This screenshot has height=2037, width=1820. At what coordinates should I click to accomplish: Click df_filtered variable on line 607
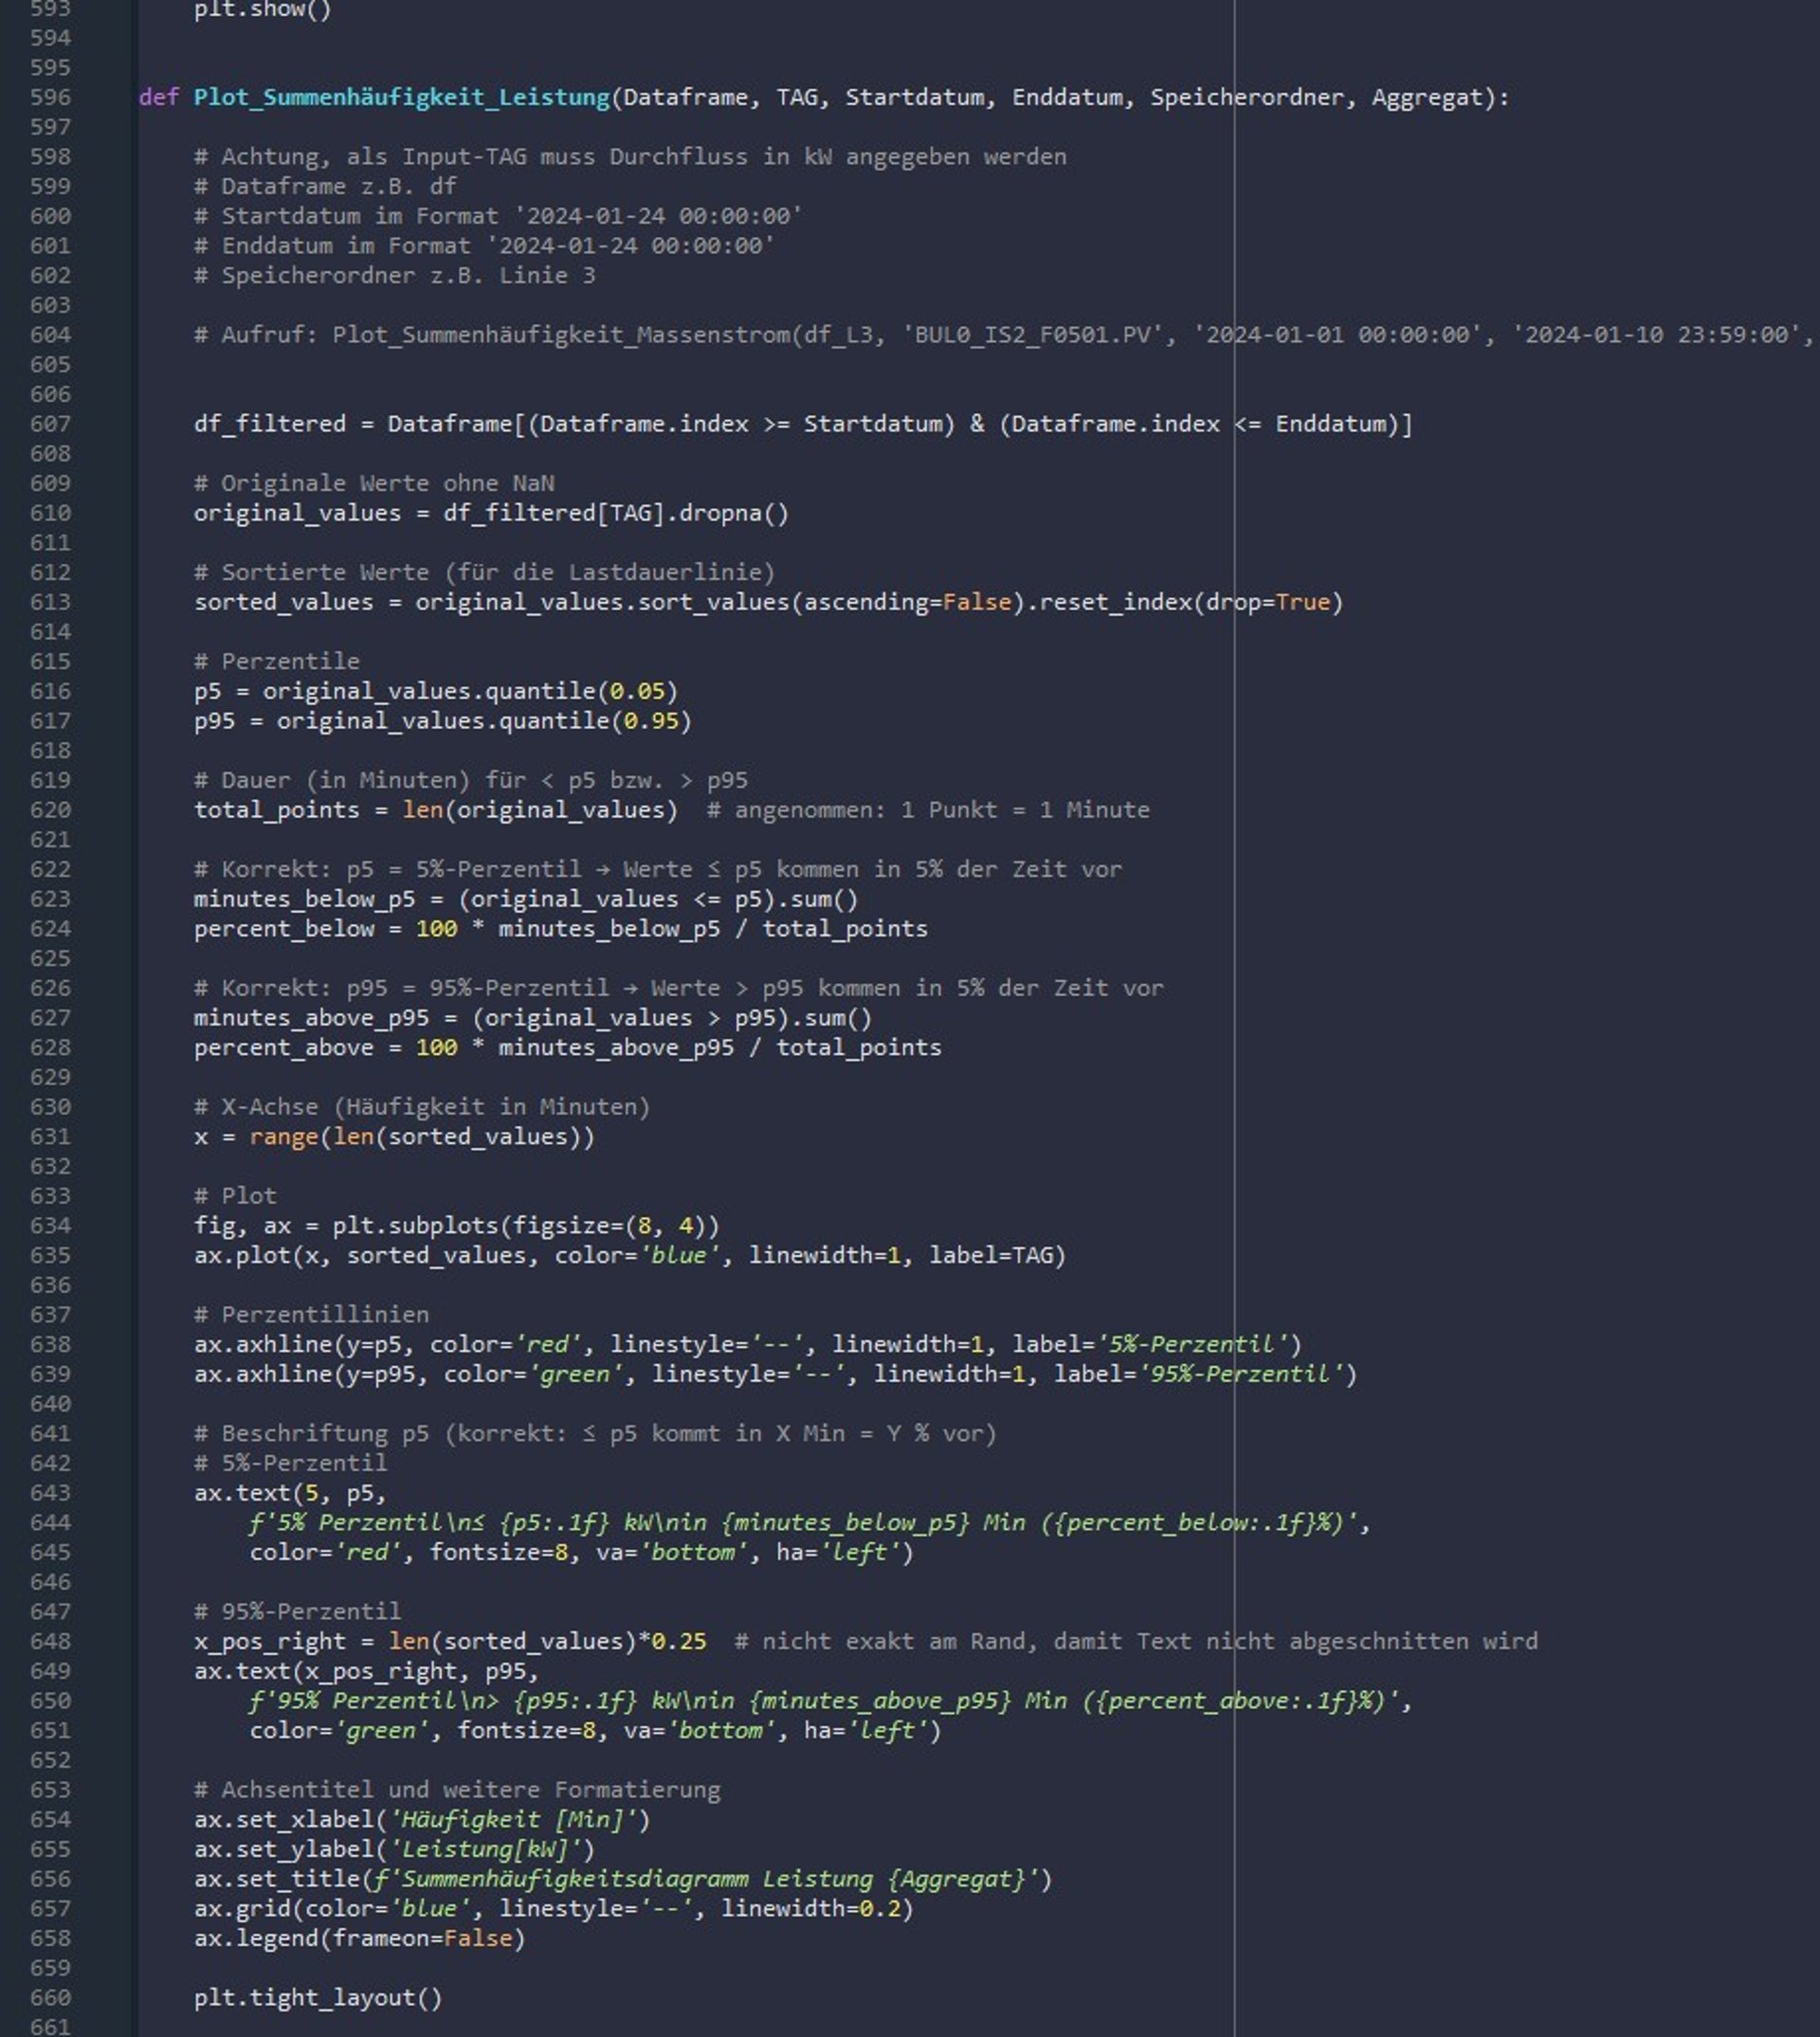coord(269,424)
